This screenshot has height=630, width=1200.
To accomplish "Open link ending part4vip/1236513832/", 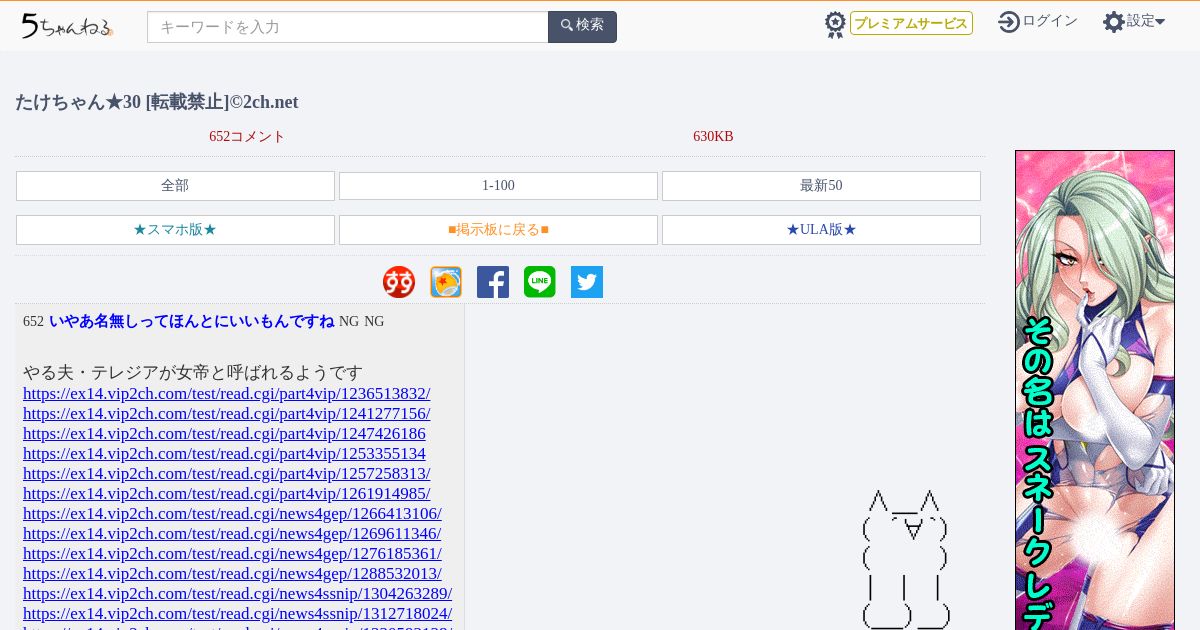I will (227, 394).
